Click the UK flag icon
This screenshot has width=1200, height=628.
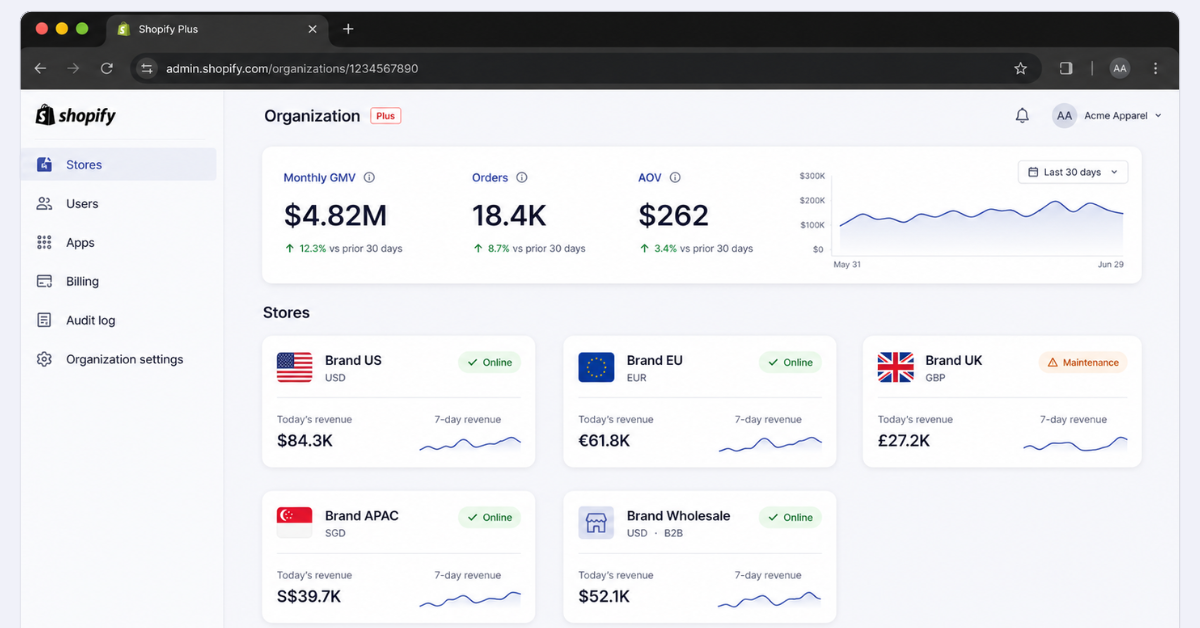pos(896,367)
